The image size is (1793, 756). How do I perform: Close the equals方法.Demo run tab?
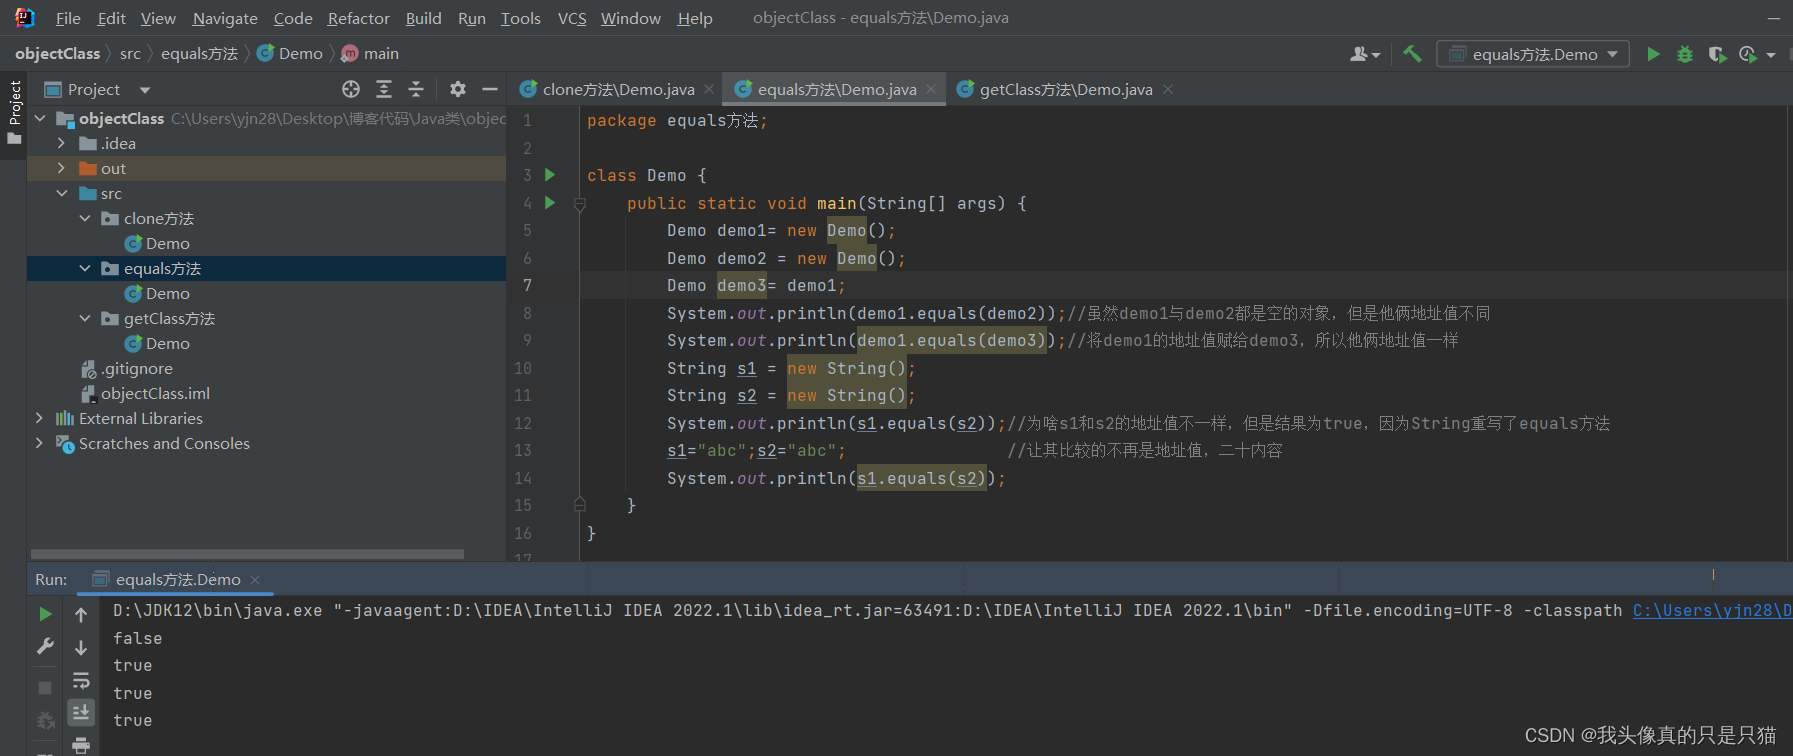(255, 579)
